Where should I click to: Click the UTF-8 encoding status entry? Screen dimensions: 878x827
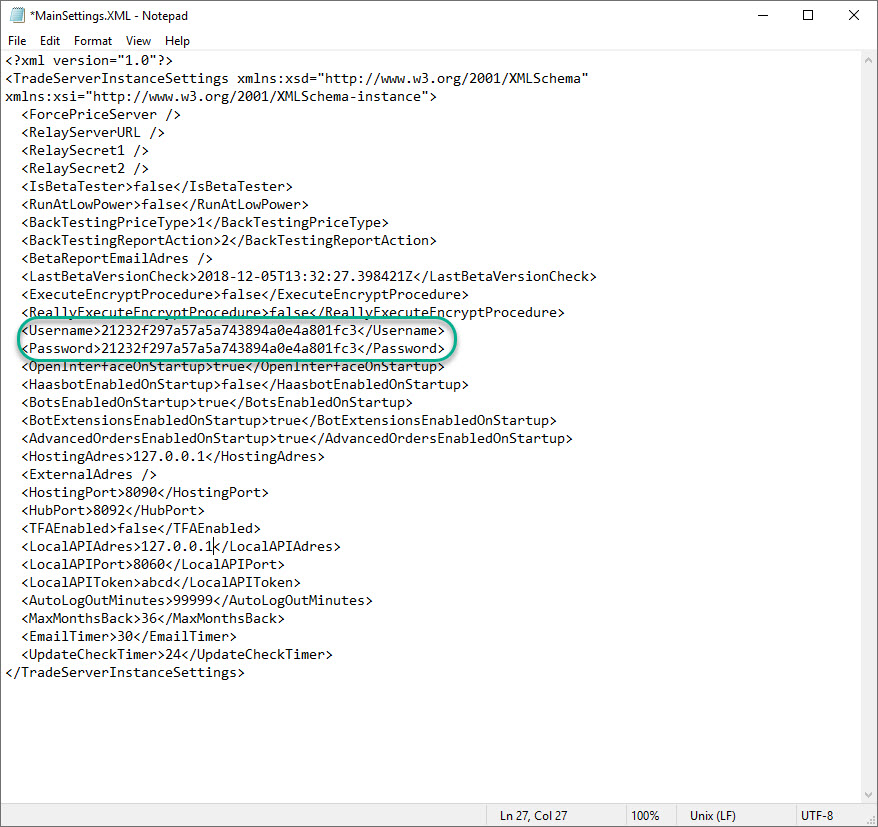tap(817, 816)
